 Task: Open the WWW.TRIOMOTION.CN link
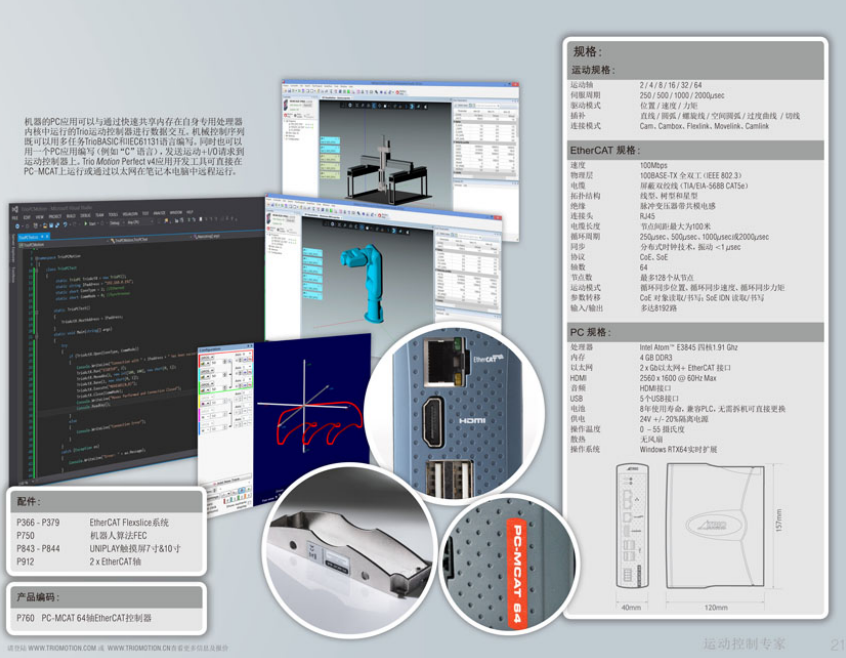(139, 648)
